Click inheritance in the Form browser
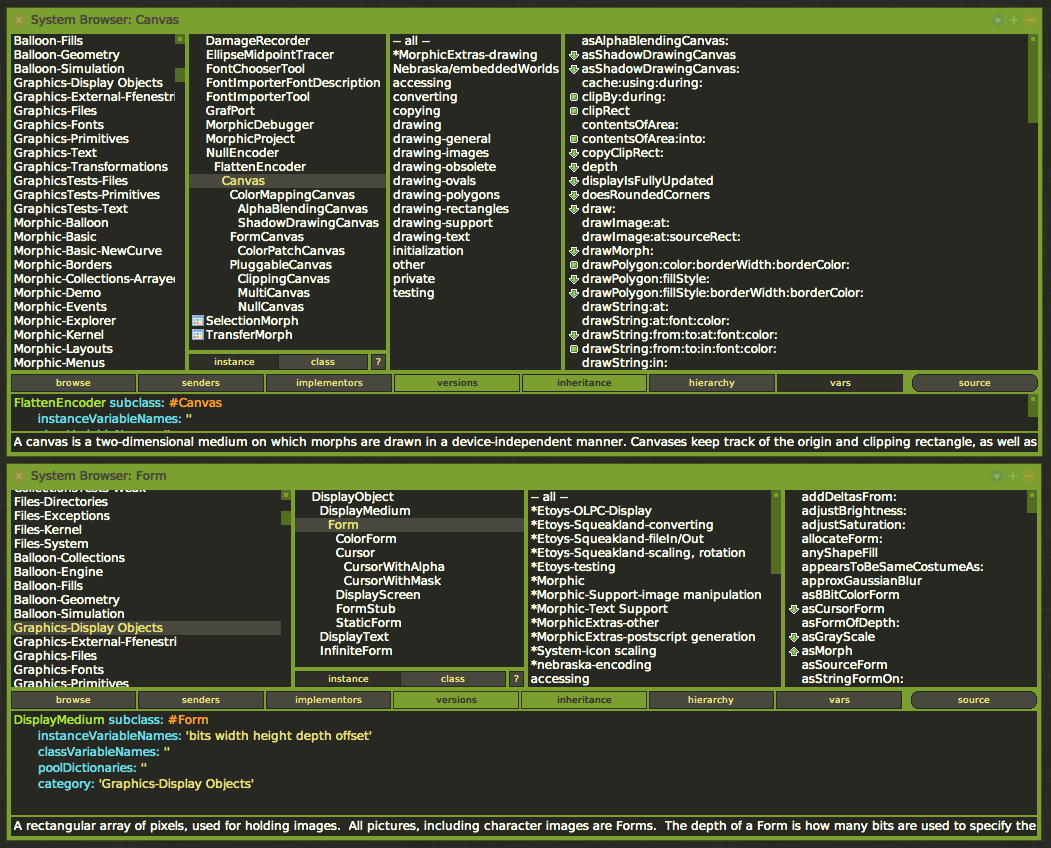1051x848 pixels. (584, 700)
